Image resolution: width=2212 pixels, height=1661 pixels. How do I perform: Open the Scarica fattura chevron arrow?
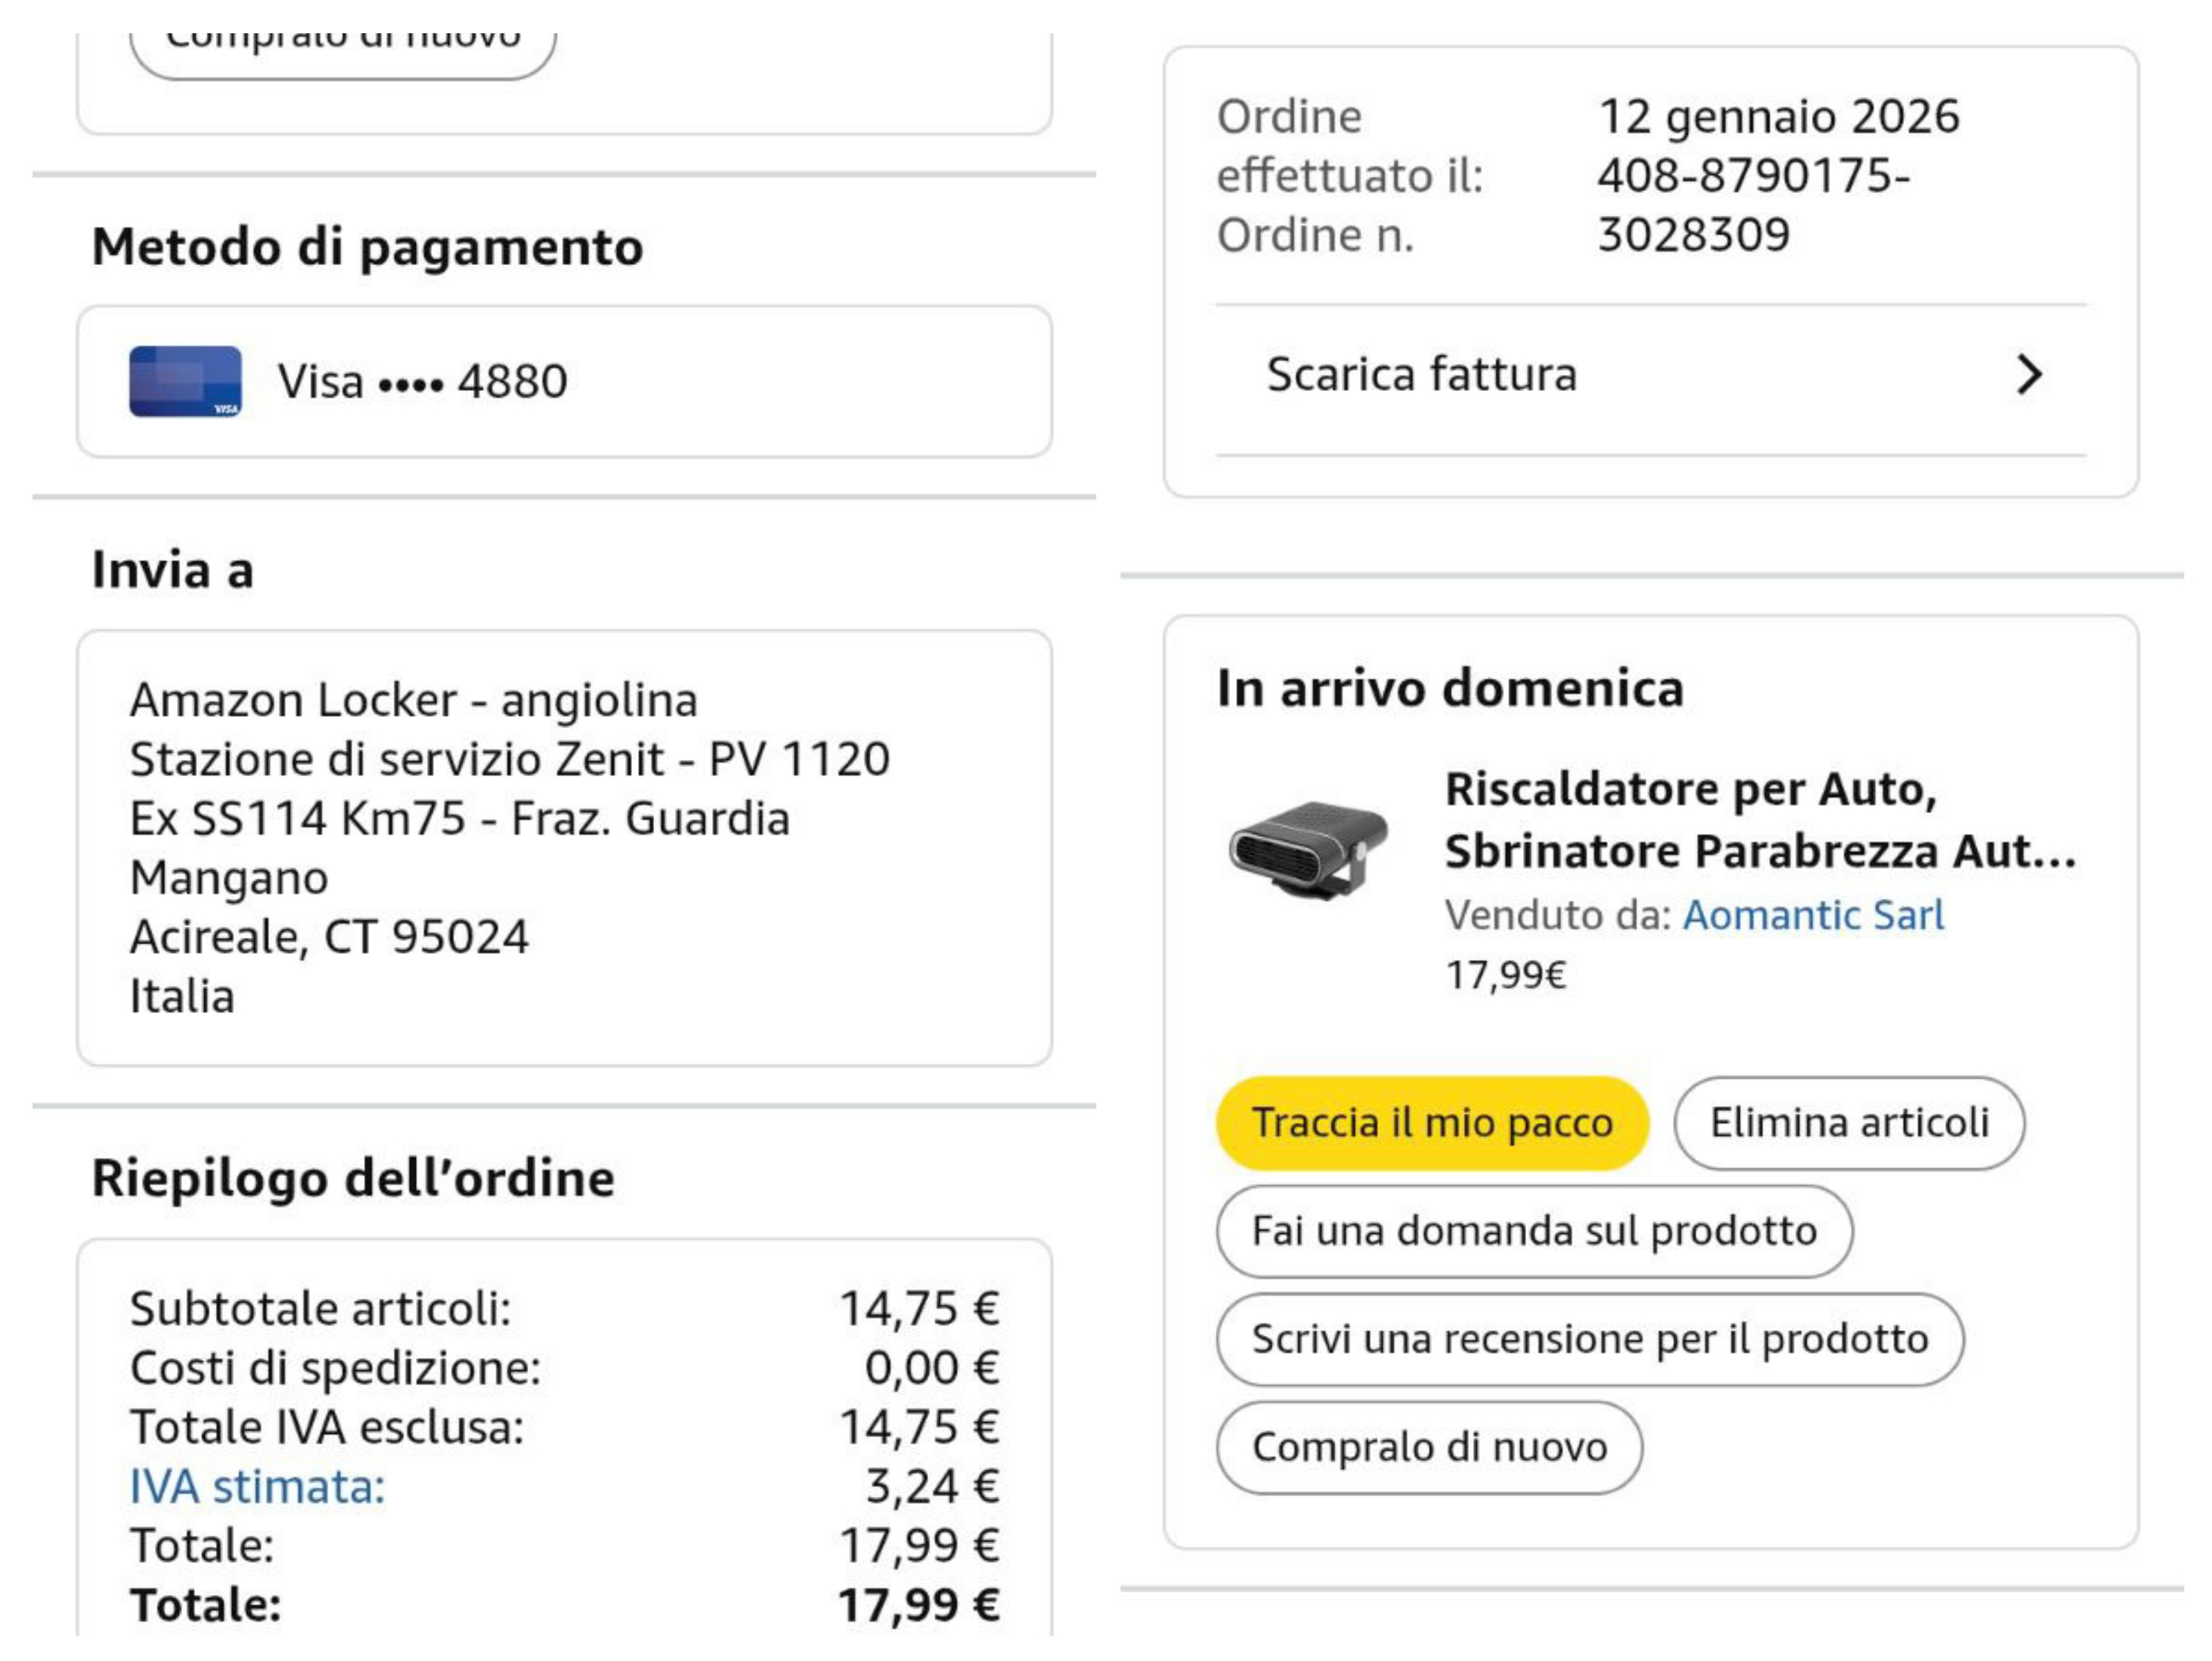[2028, 375]
